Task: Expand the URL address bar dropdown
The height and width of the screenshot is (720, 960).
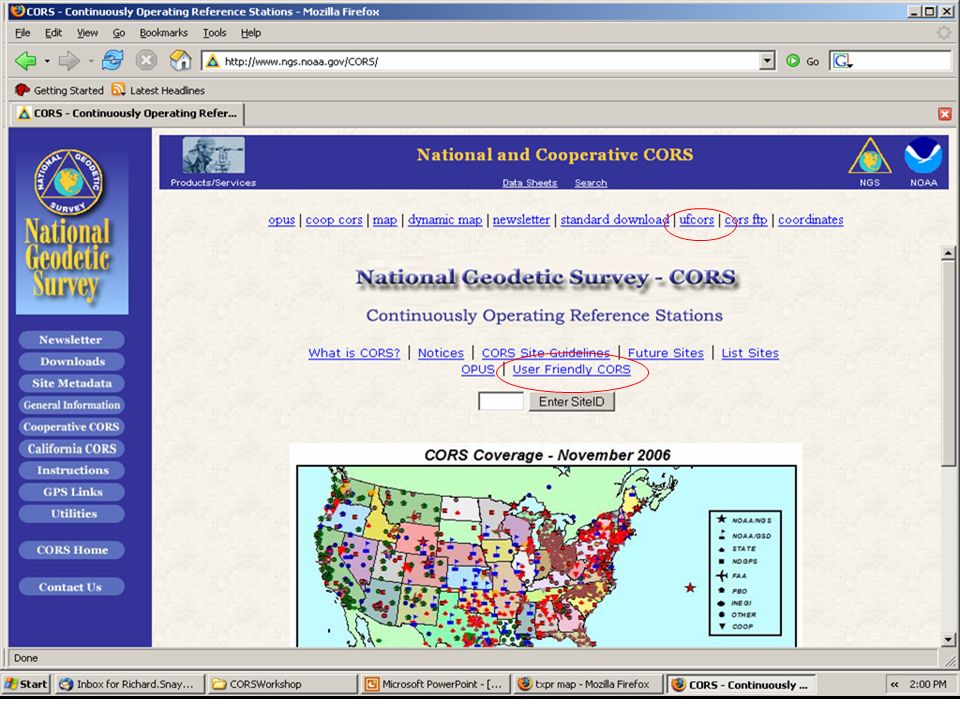Action: point(767,61)
